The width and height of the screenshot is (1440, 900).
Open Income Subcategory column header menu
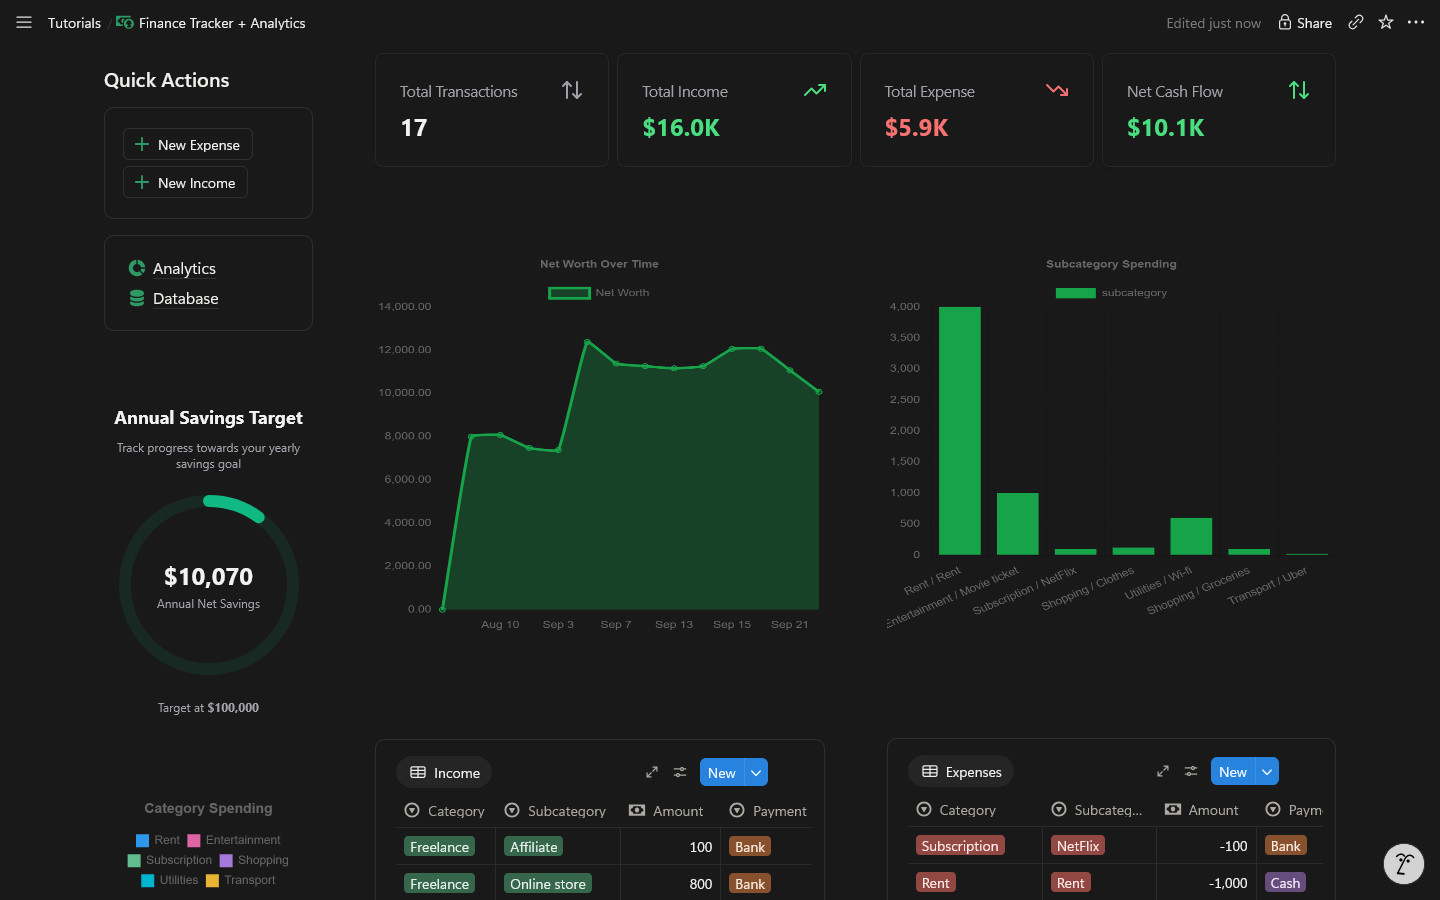[555, 811]
